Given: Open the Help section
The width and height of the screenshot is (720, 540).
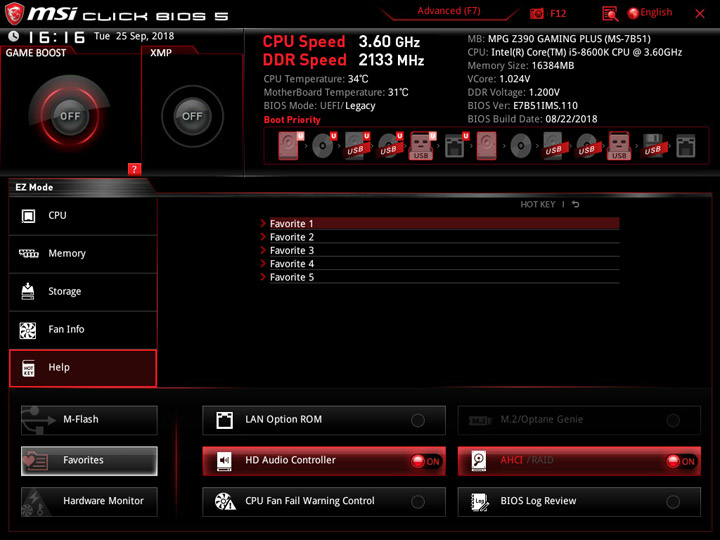Looking at the screenshot, I should tap(83, 368).
